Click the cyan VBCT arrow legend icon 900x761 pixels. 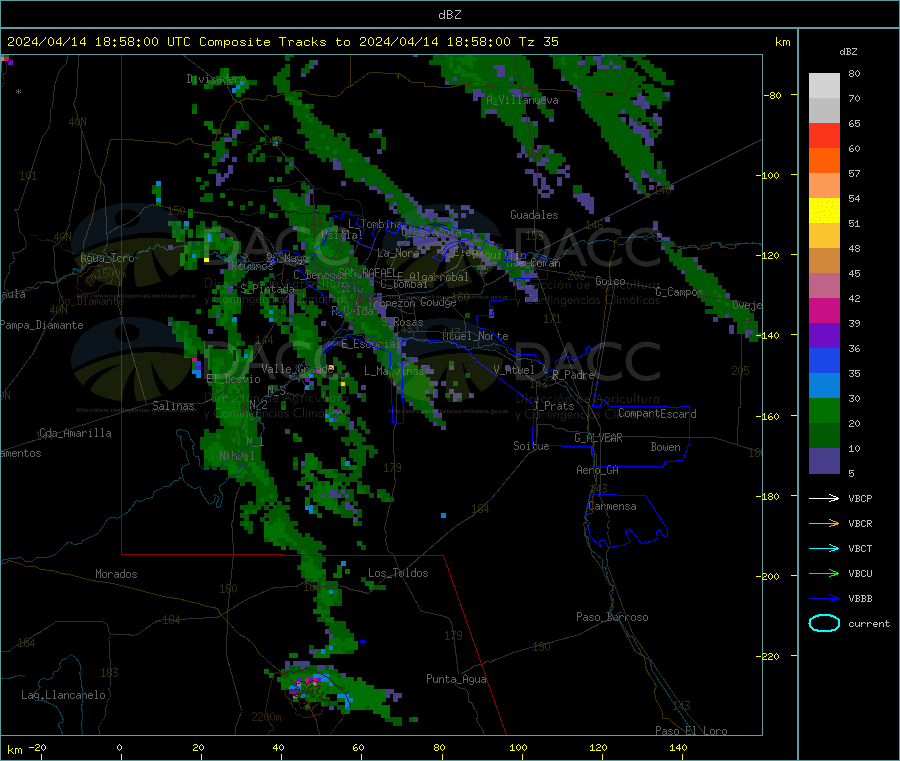pos(824,549)
